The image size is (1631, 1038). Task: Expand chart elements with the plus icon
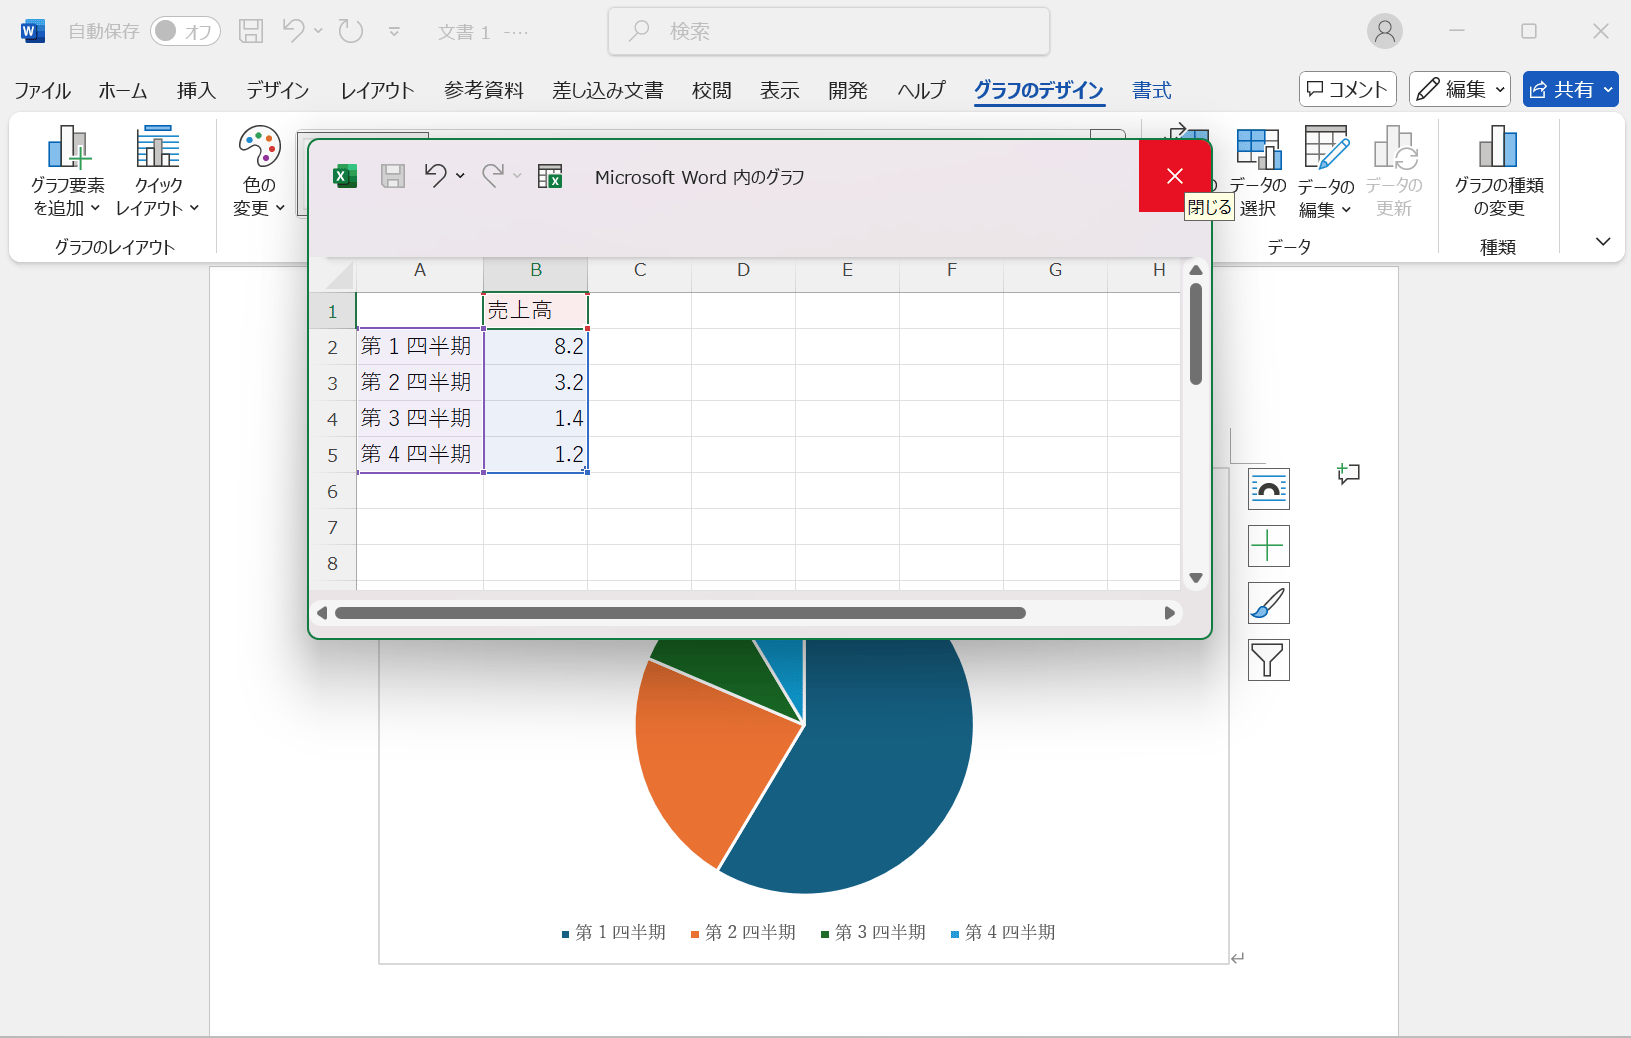pos(1268,546)
